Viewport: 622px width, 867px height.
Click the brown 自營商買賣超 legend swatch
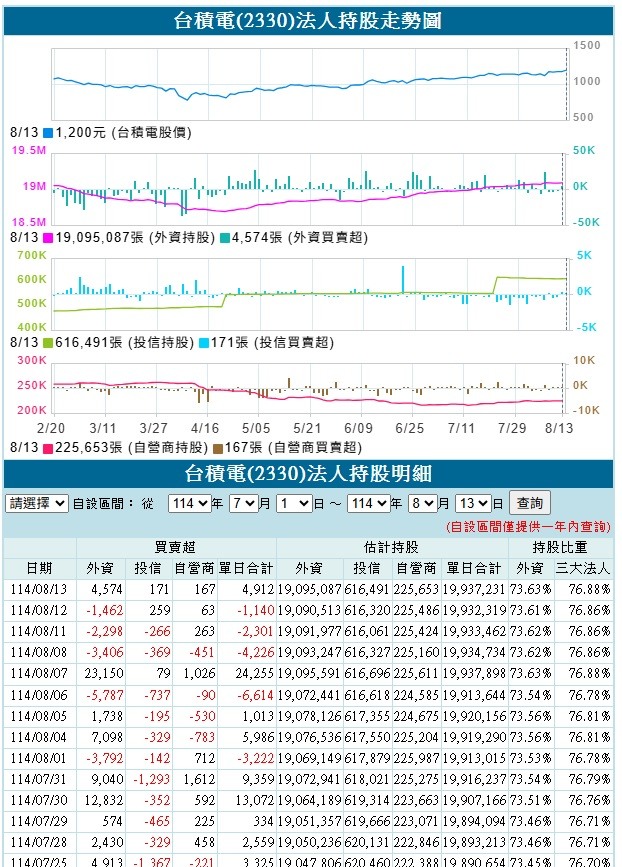[218, 448]
